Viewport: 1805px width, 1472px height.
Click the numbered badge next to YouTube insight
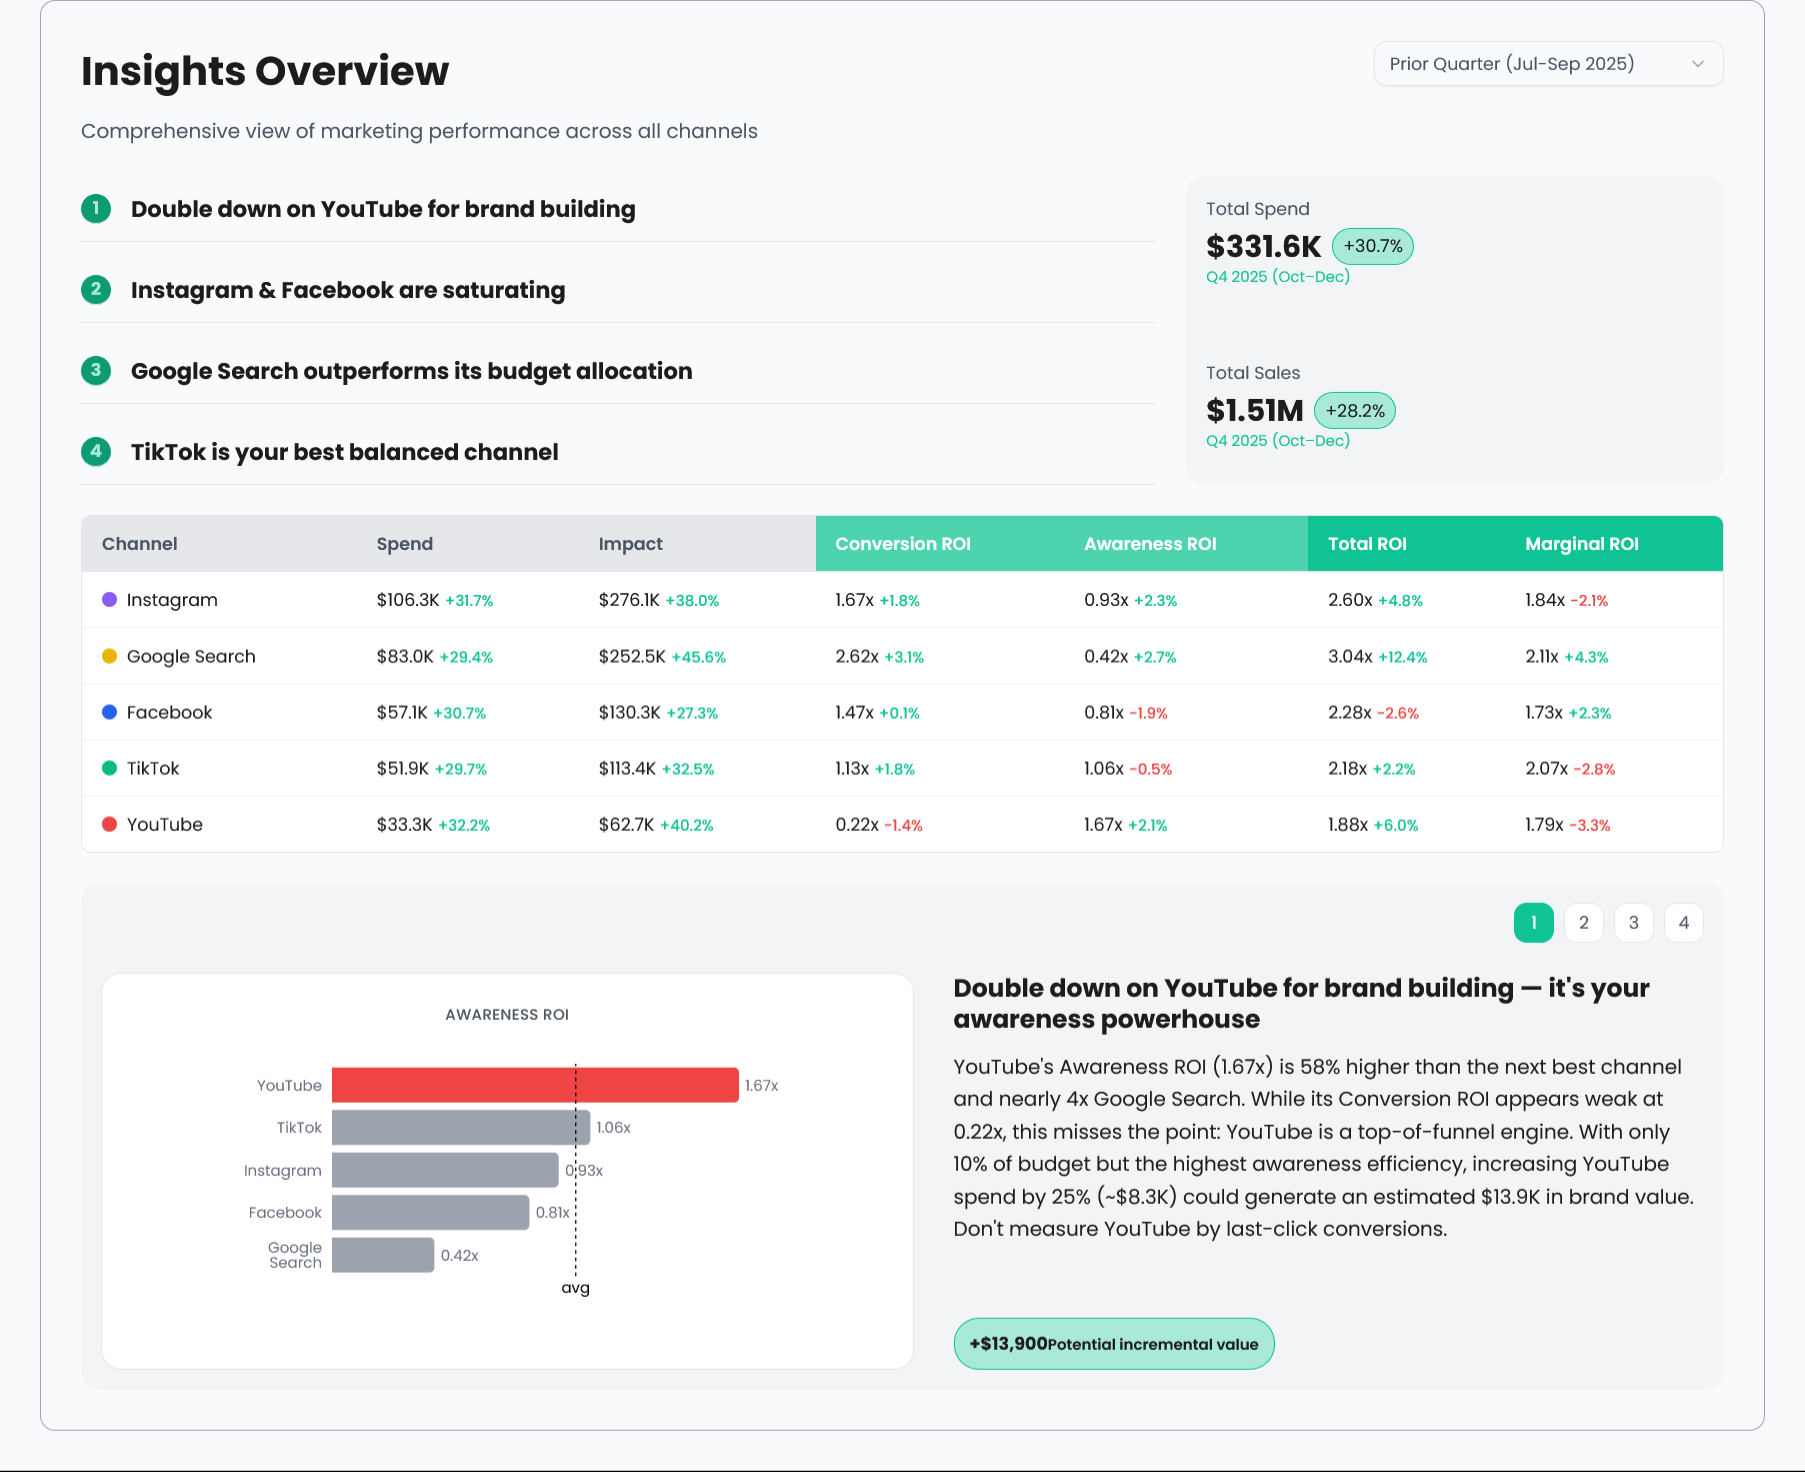(95, 210)
